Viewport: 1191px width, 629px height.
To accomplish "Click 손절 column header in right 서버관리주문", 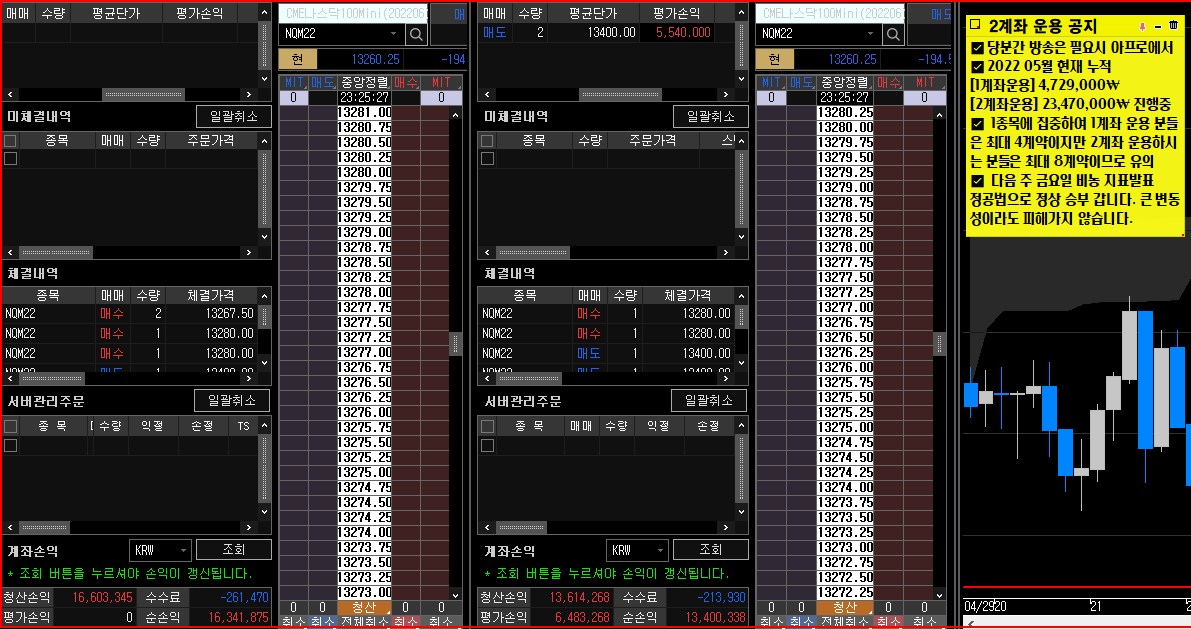I will coord(709,426).
